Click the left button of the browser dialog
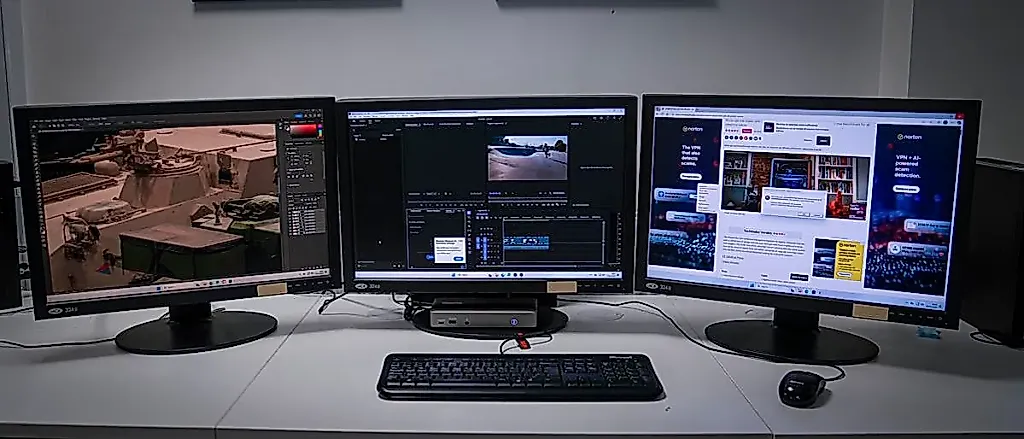This screenshot has width=1024, height=439. 804,215
